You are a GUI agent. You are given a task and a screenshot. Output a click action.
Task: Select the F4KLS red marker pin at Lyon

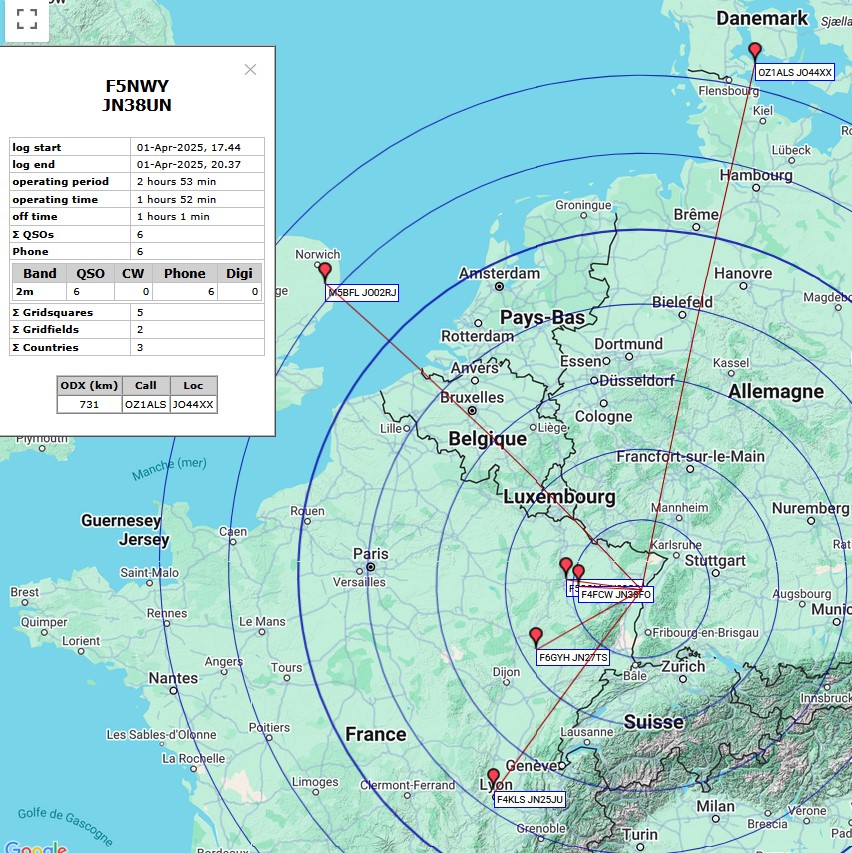tap(493, 776)
